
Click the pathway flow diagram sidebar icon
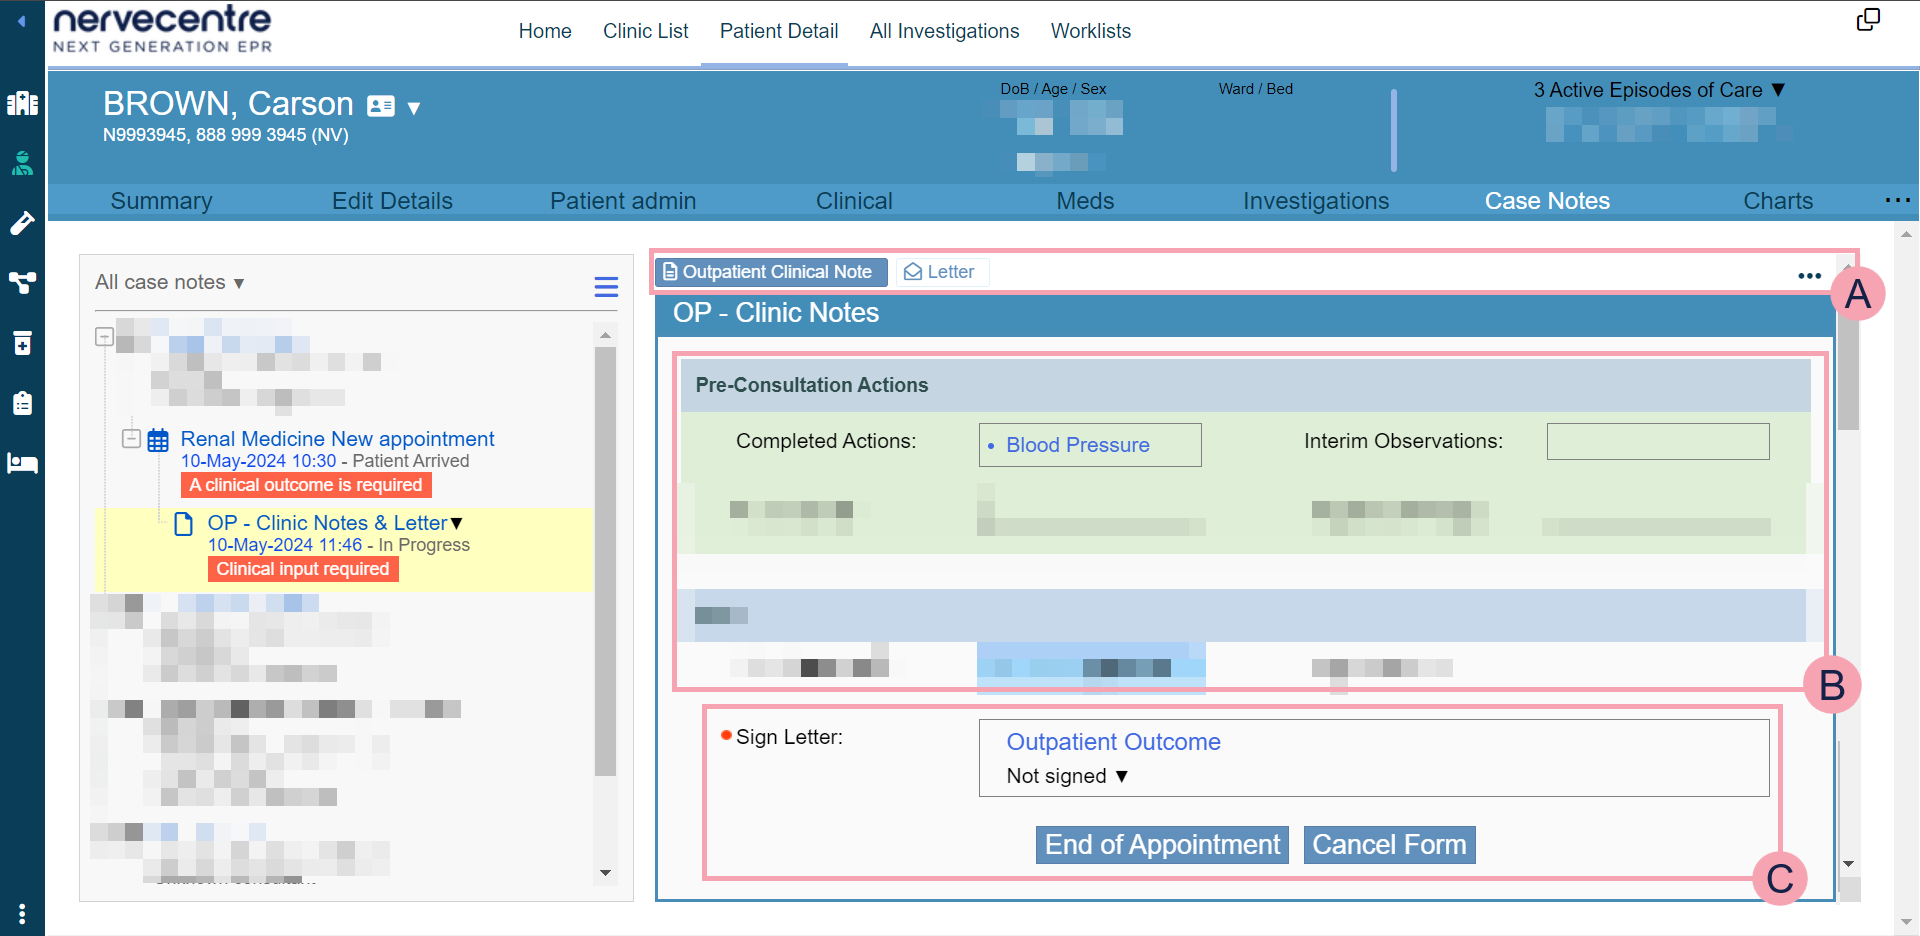[x=22, y=283]
